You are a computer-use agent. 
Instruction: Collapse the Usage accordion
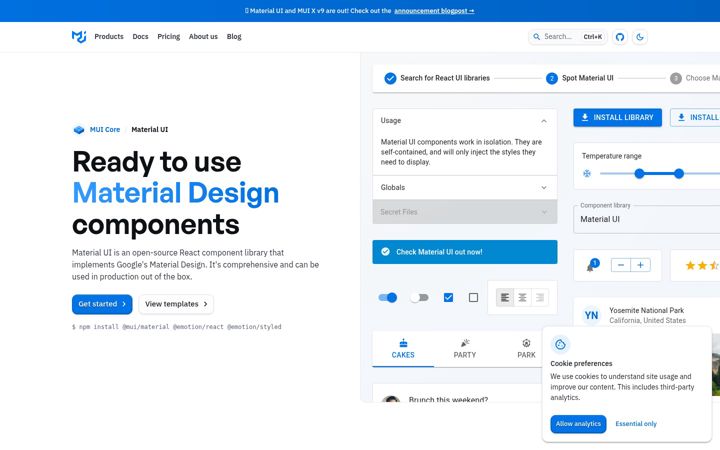pos(465,120)
